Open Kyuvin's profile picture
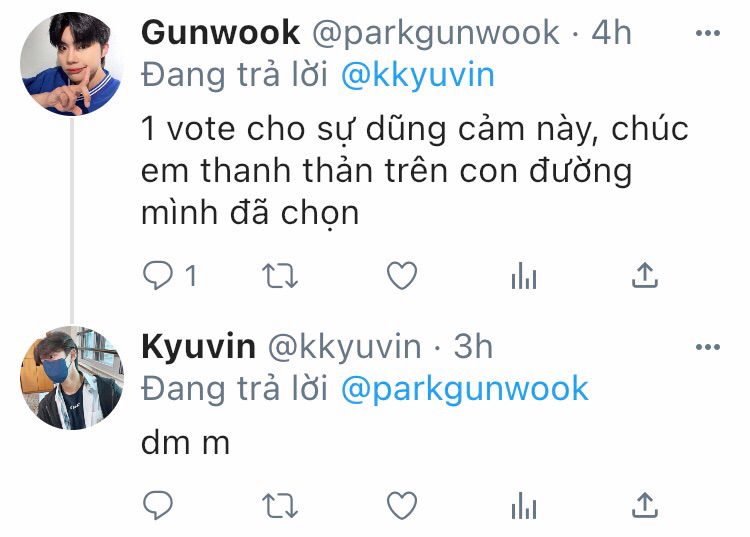 [x=72, y=378]
